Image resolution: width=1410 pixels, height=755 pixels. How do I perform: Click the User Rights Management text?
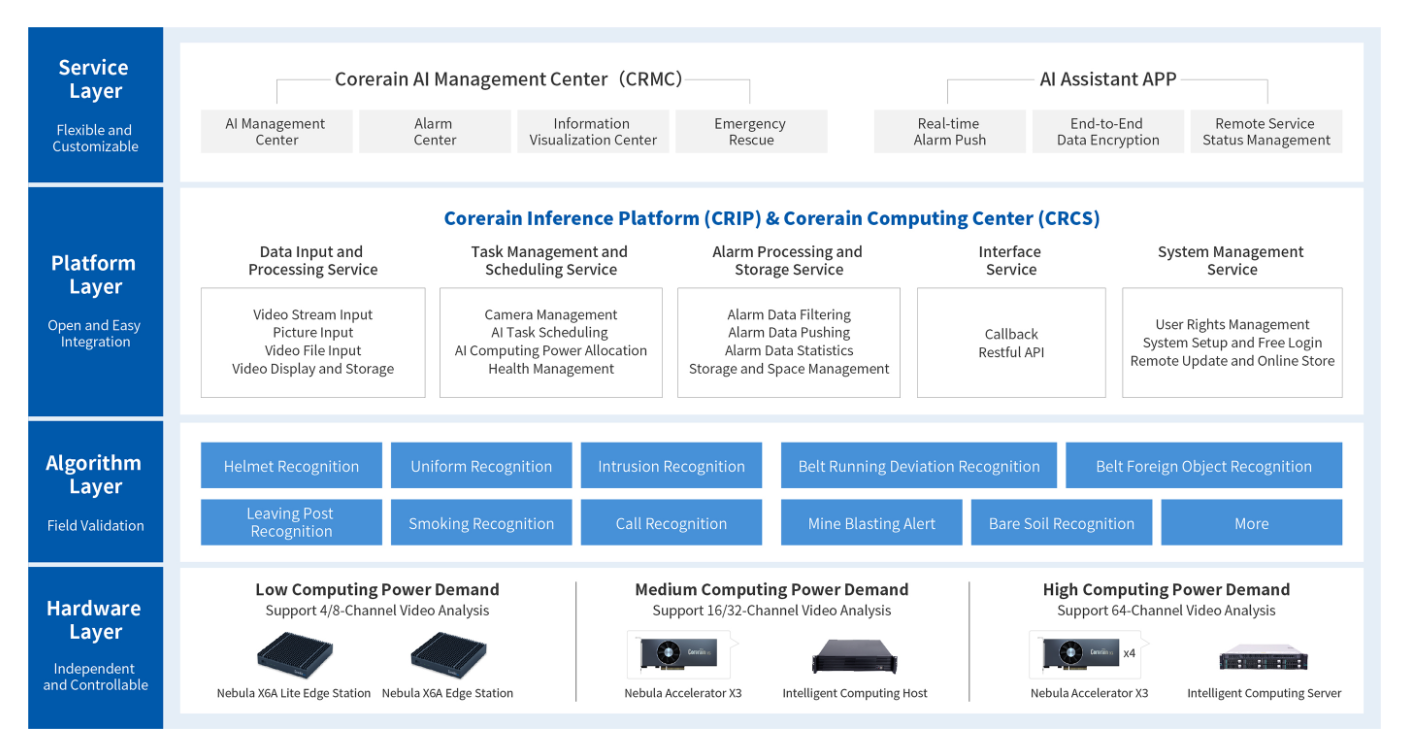click(1232, 325)
